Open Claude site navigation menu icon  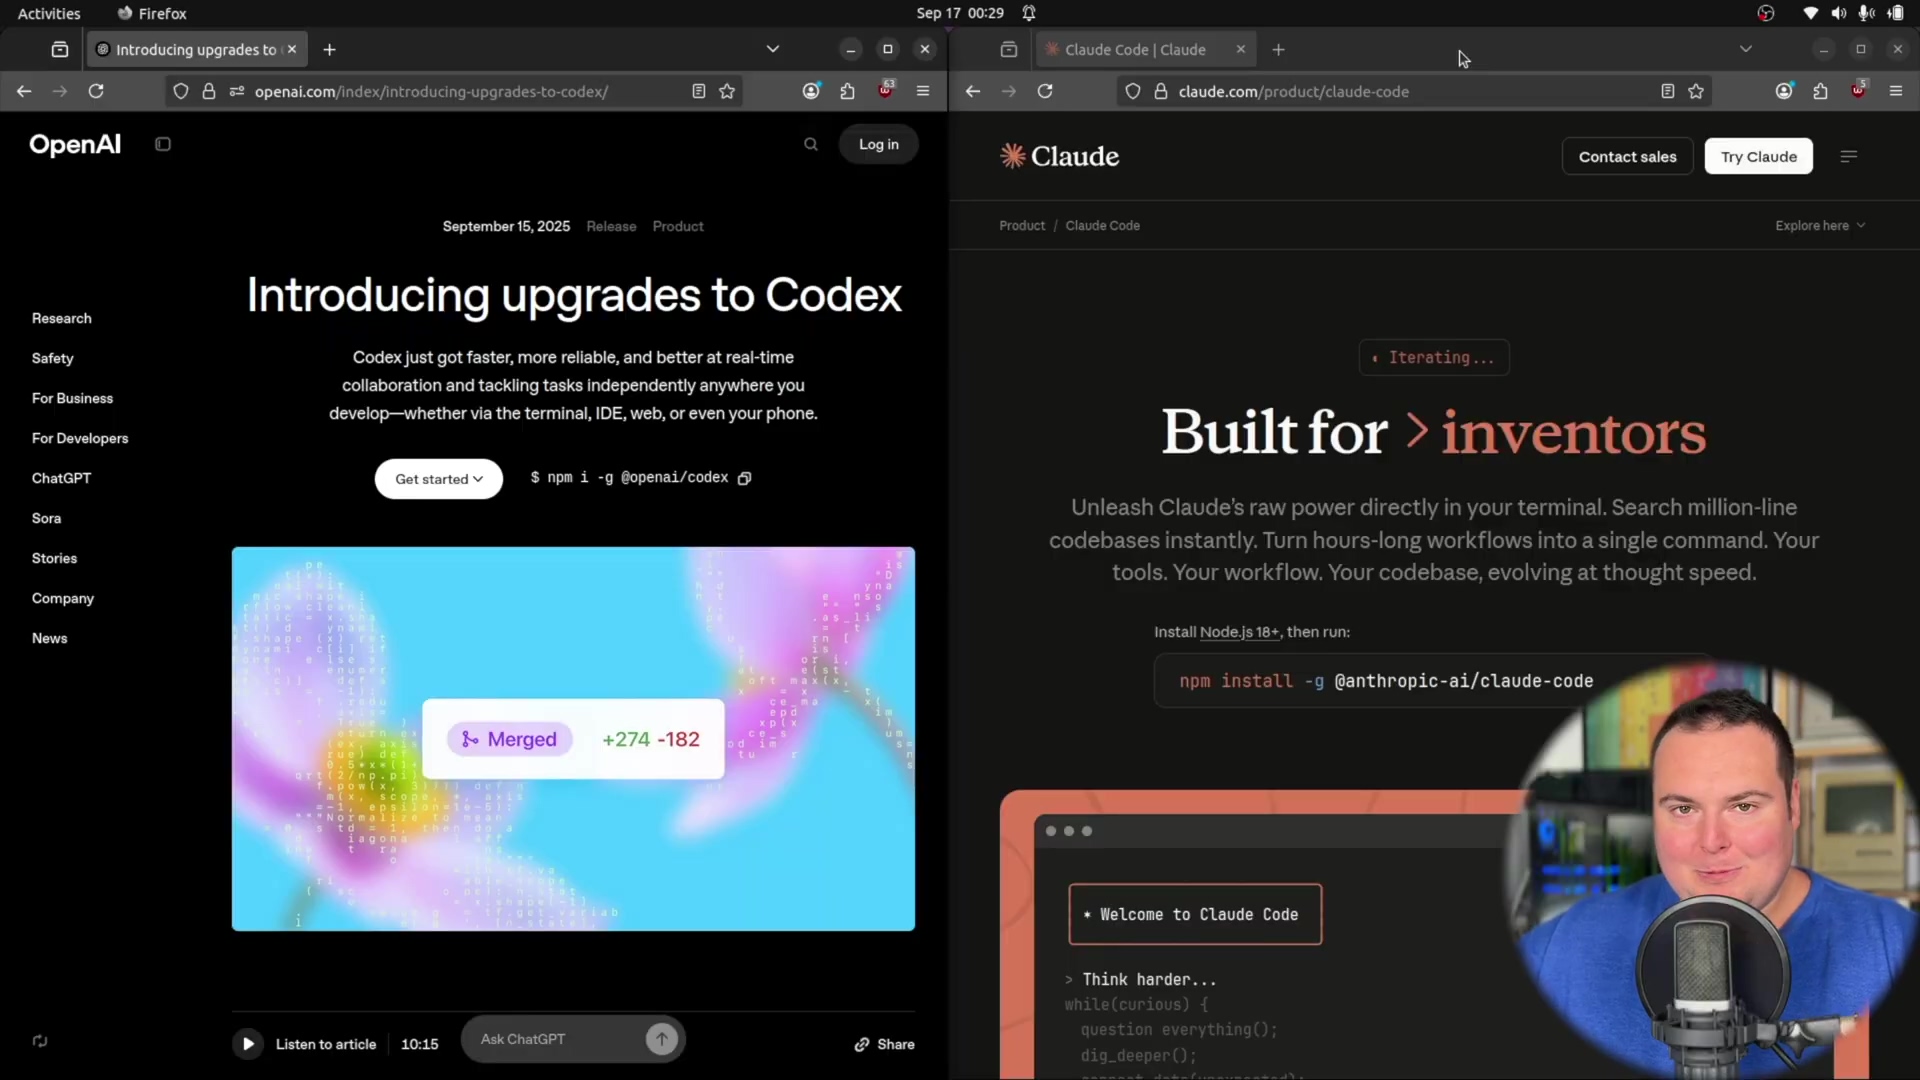click(x=1849, y=156)
